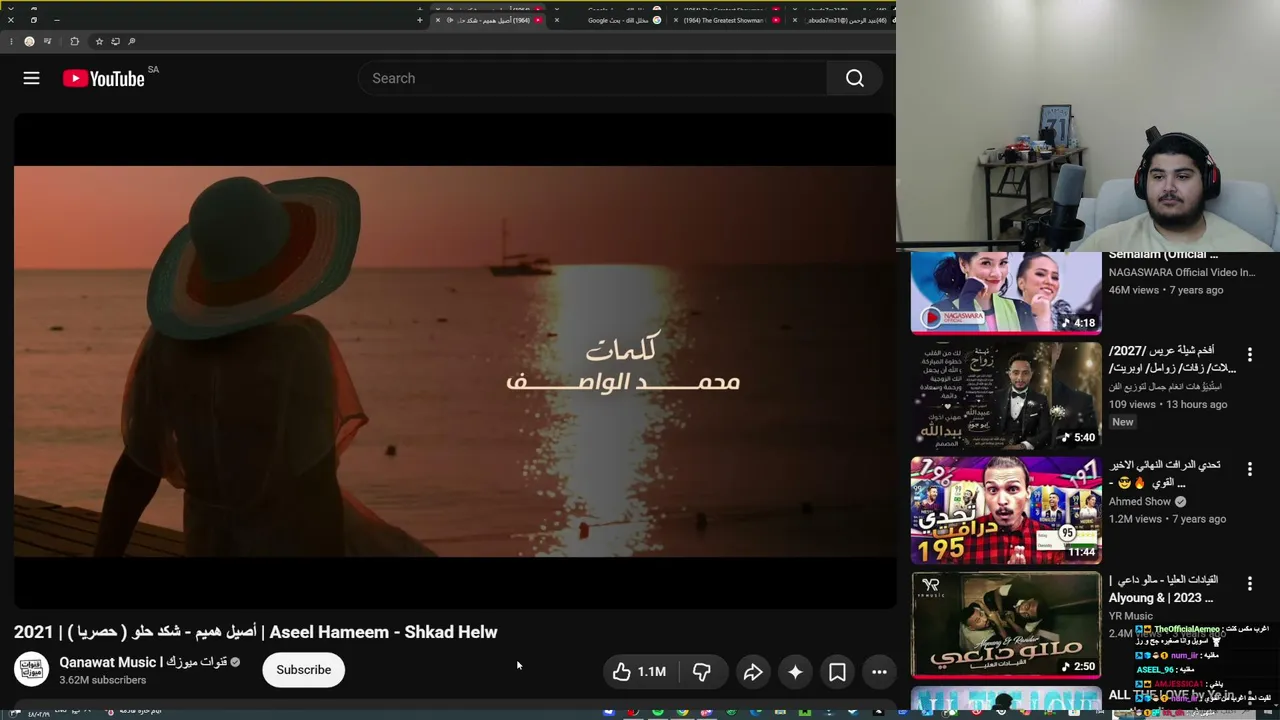The image size is (1280, 720).
Task: Open the wedding video thumbnail 5:40
Action: (x=1006, y=396)
